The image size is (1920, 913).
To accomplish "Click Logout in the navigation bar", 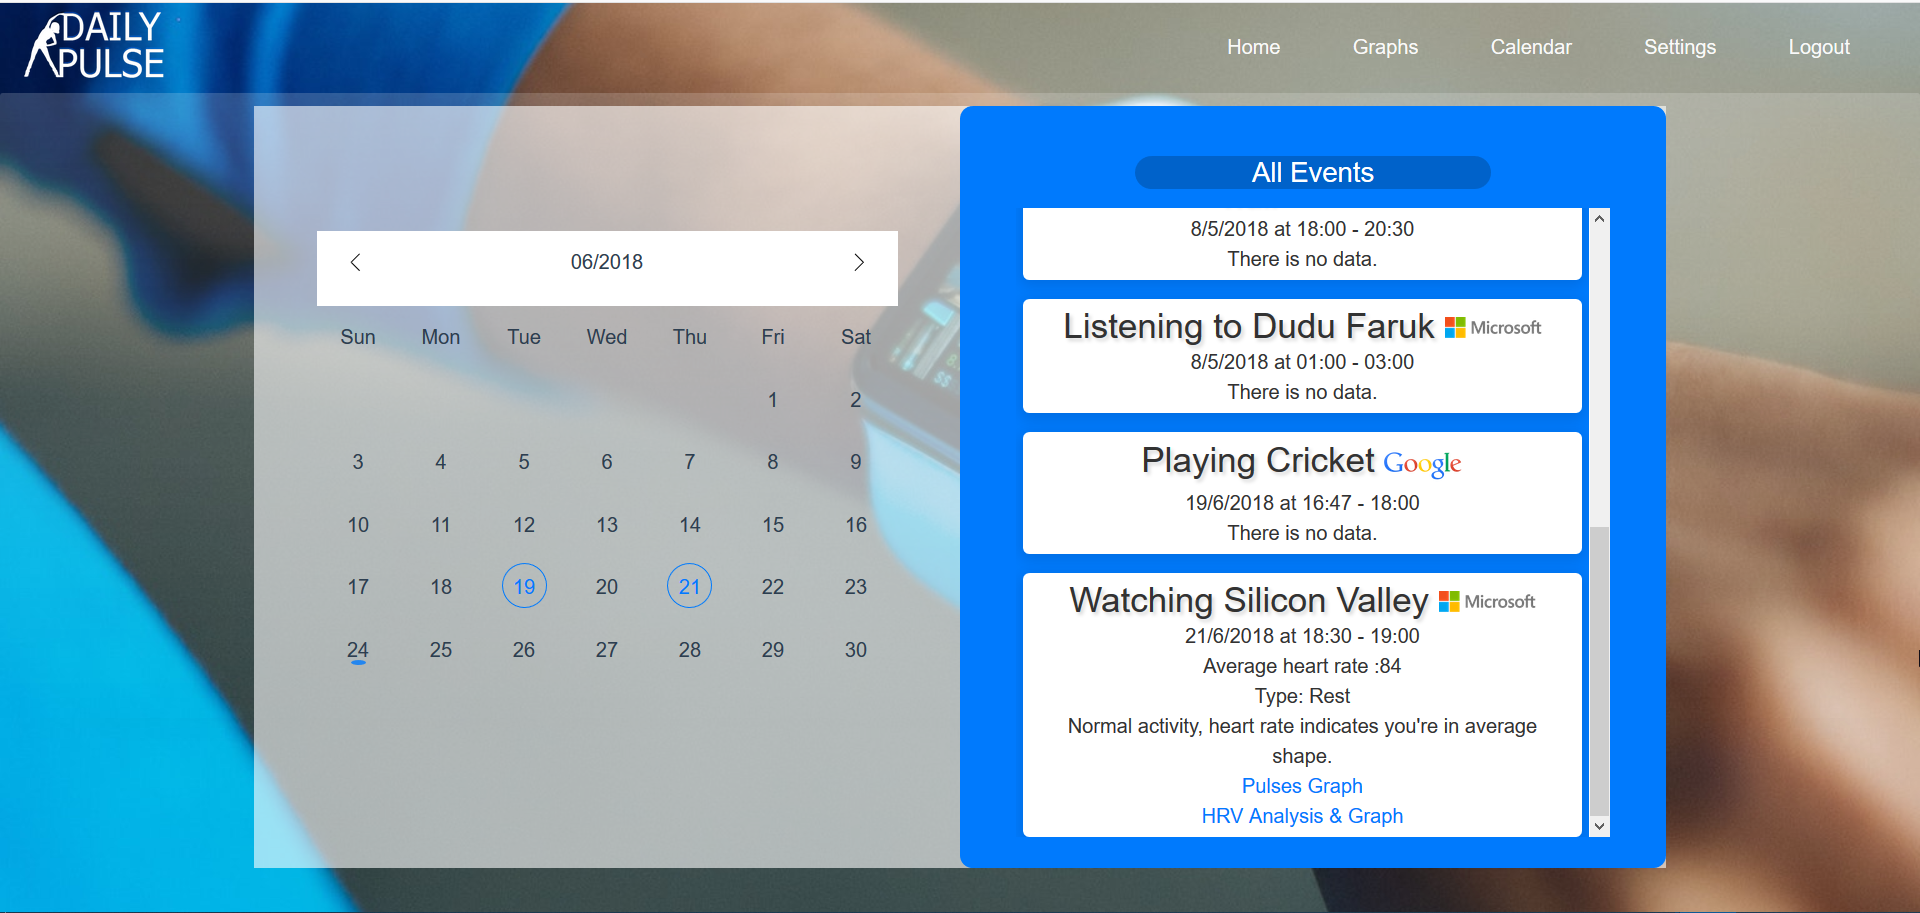I will pyautogui.click(x=1819, y=46).
